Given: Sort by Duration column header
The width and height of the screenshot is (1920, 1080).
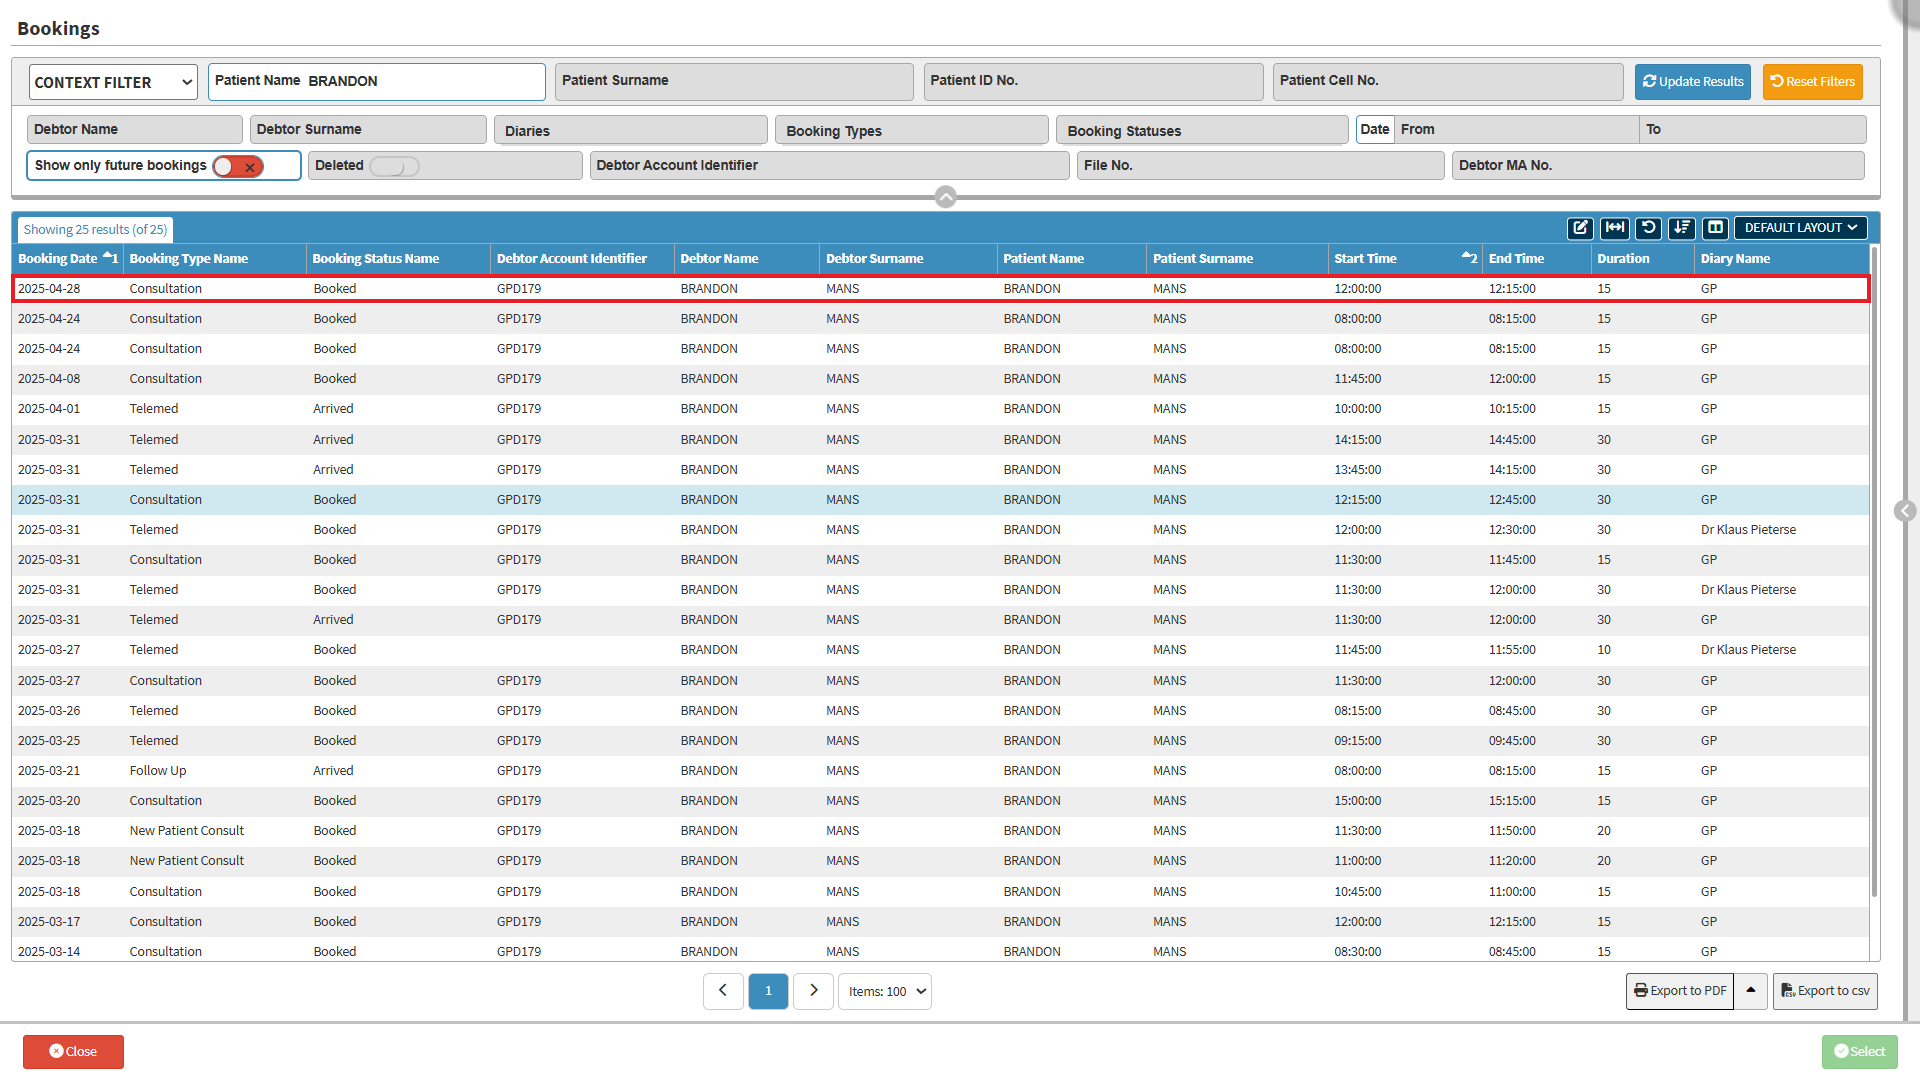Looking at the screenshot, I should click(x=1623, y=258).
